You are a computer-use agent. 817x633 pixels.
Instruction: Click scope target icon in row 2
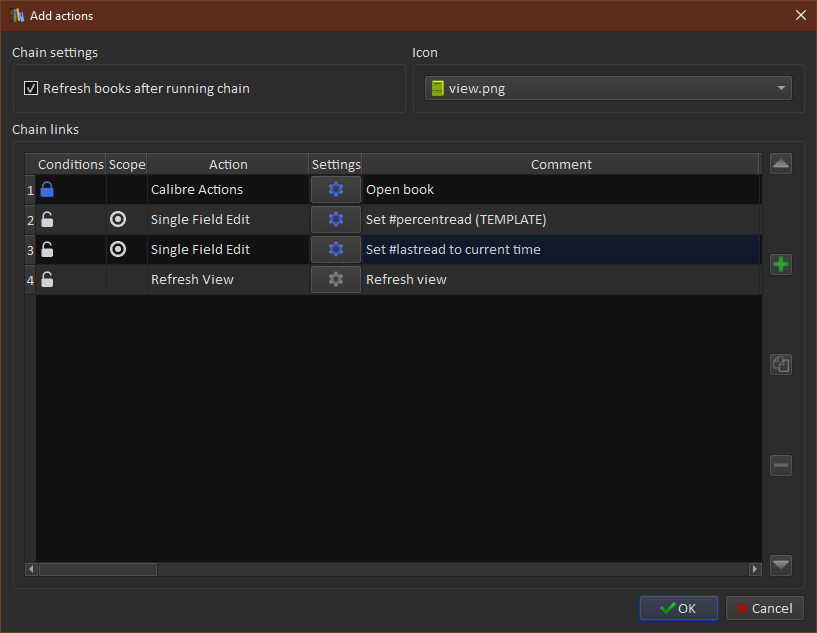point(118,220)
